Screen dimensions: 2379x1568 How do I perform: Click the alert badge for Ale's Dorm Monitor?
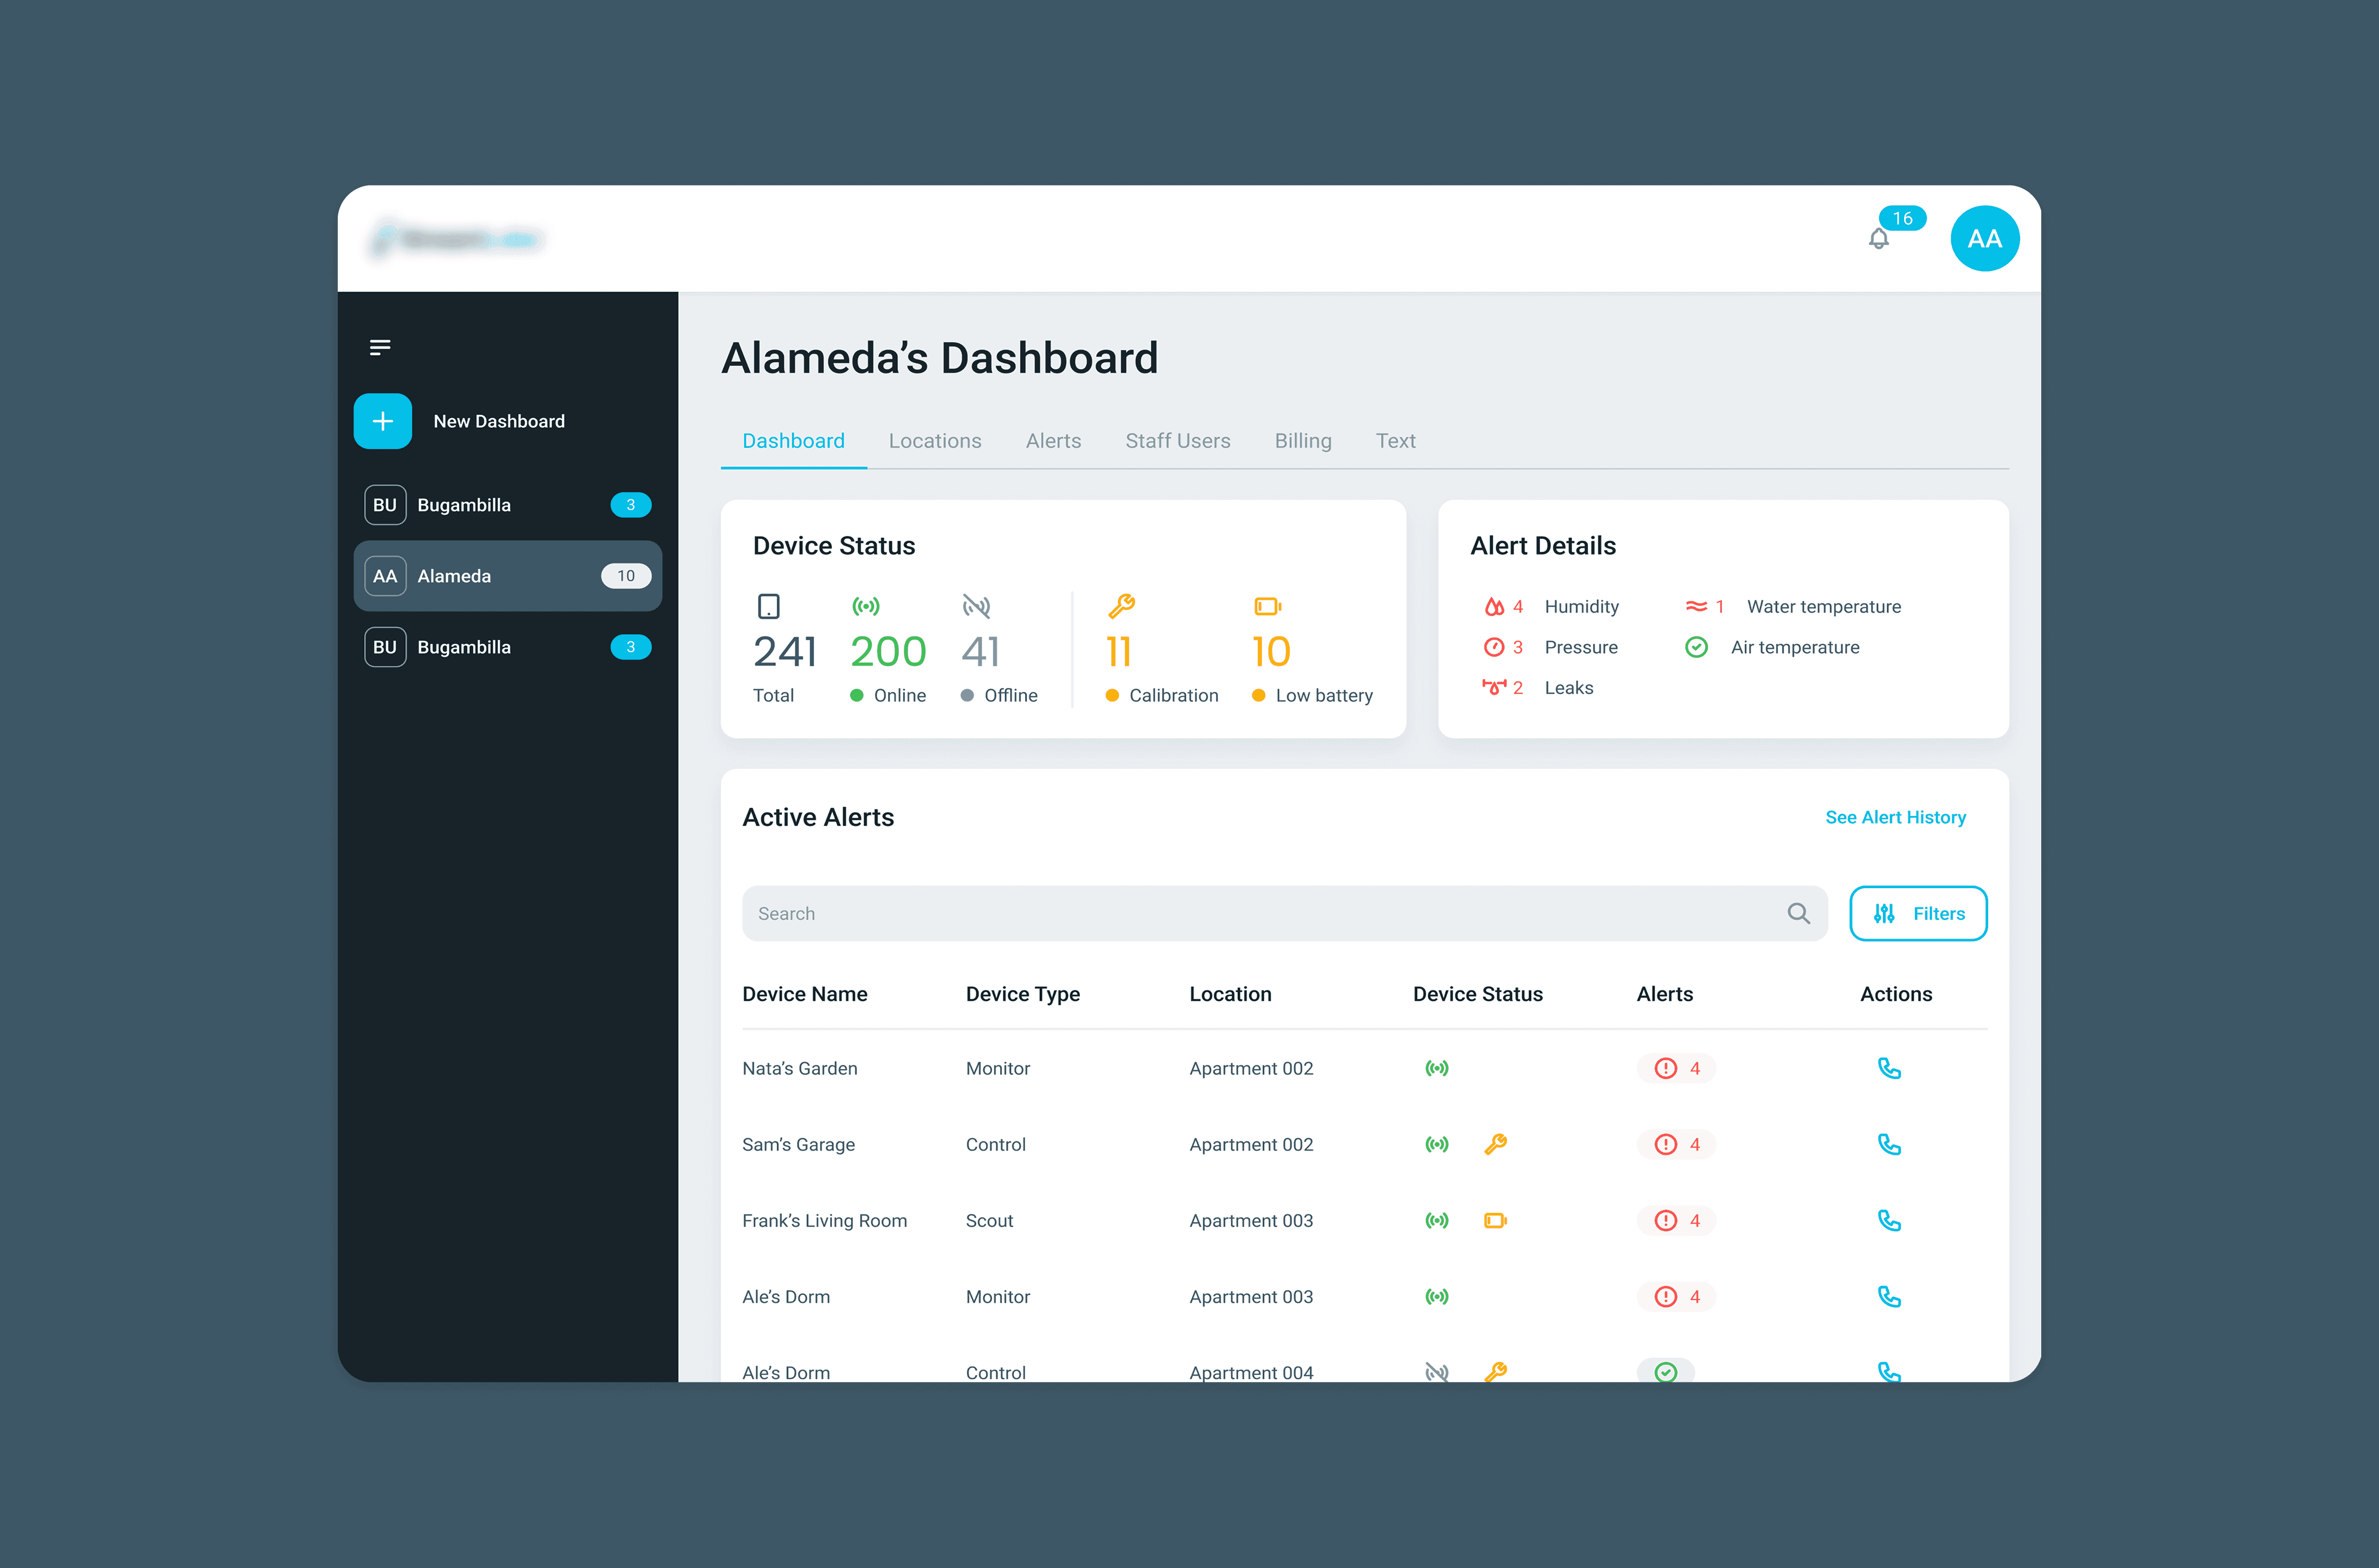[x=1677, y=1296]
